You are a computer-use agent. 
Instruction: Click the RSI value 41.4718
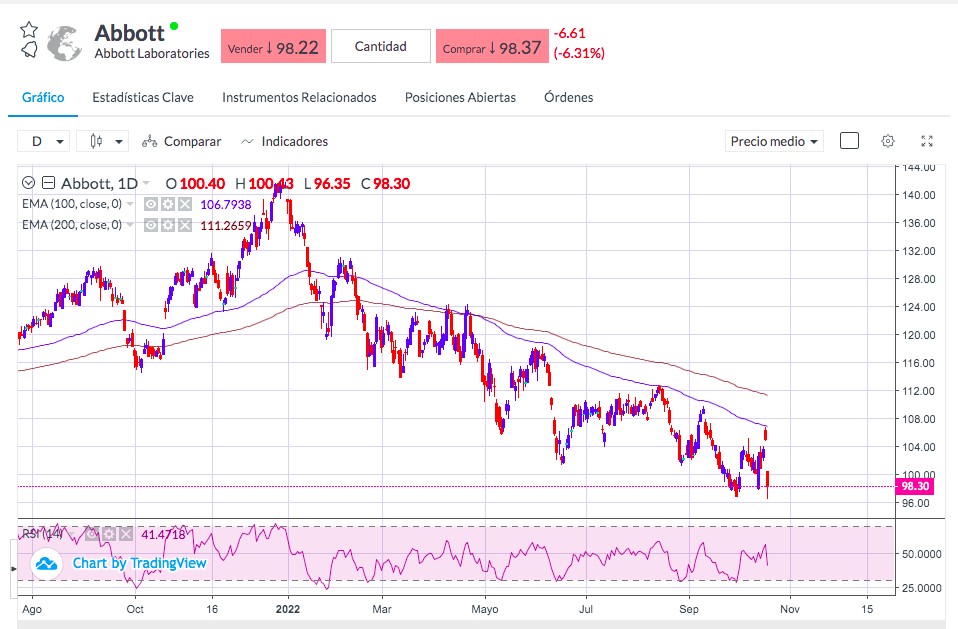(163, 535)
